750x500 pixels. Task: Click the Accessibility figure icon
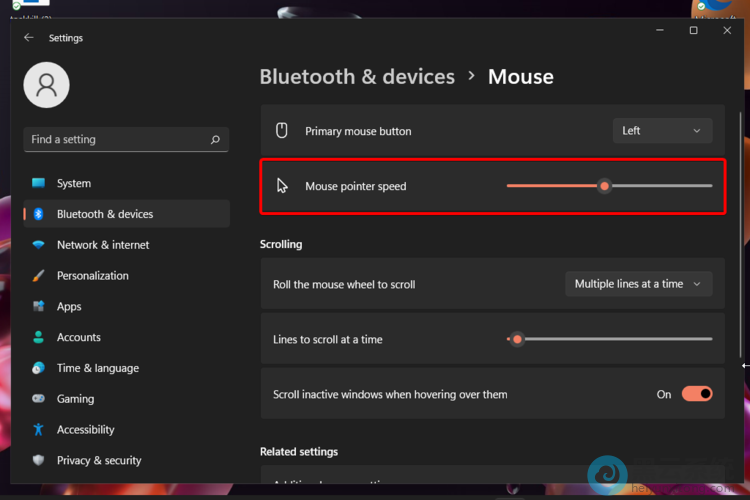[x=38, y=430]
